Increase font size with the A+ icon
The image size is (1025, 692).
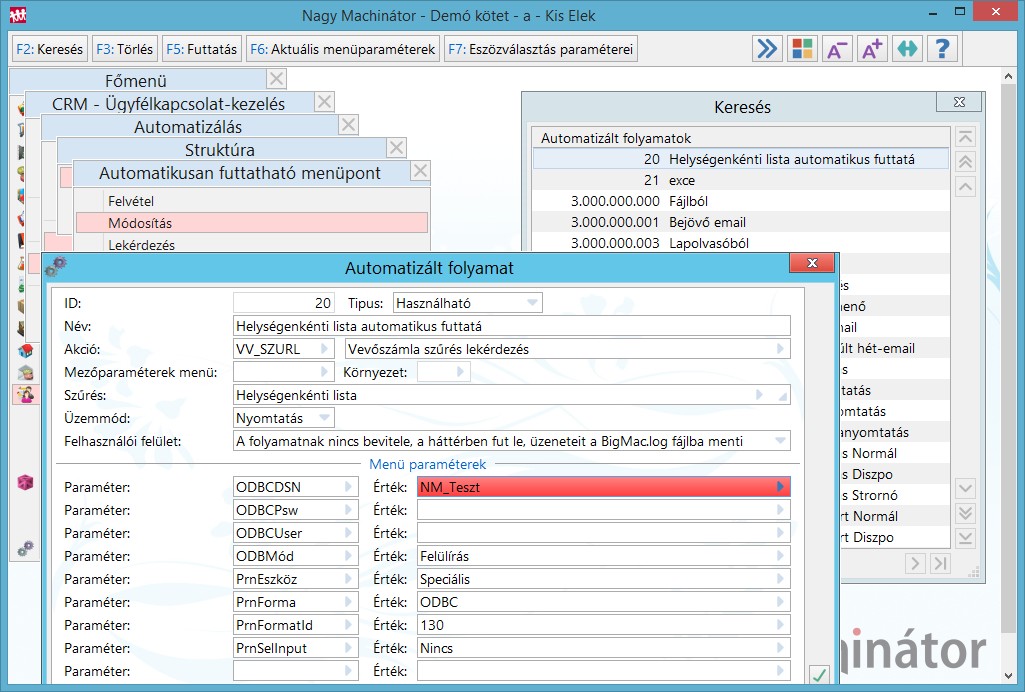click(872, 48)
